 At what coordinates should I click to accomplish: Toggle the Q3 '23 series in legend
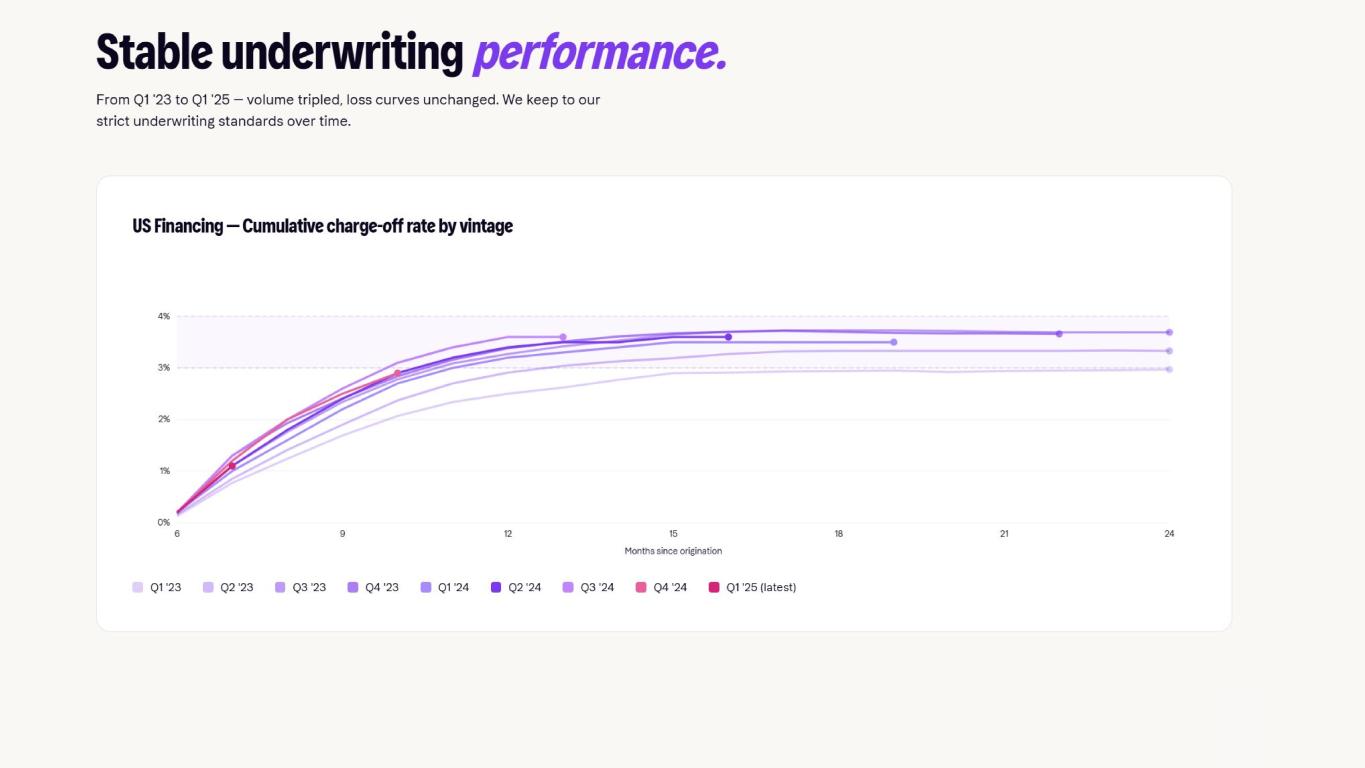click(300, 587)
